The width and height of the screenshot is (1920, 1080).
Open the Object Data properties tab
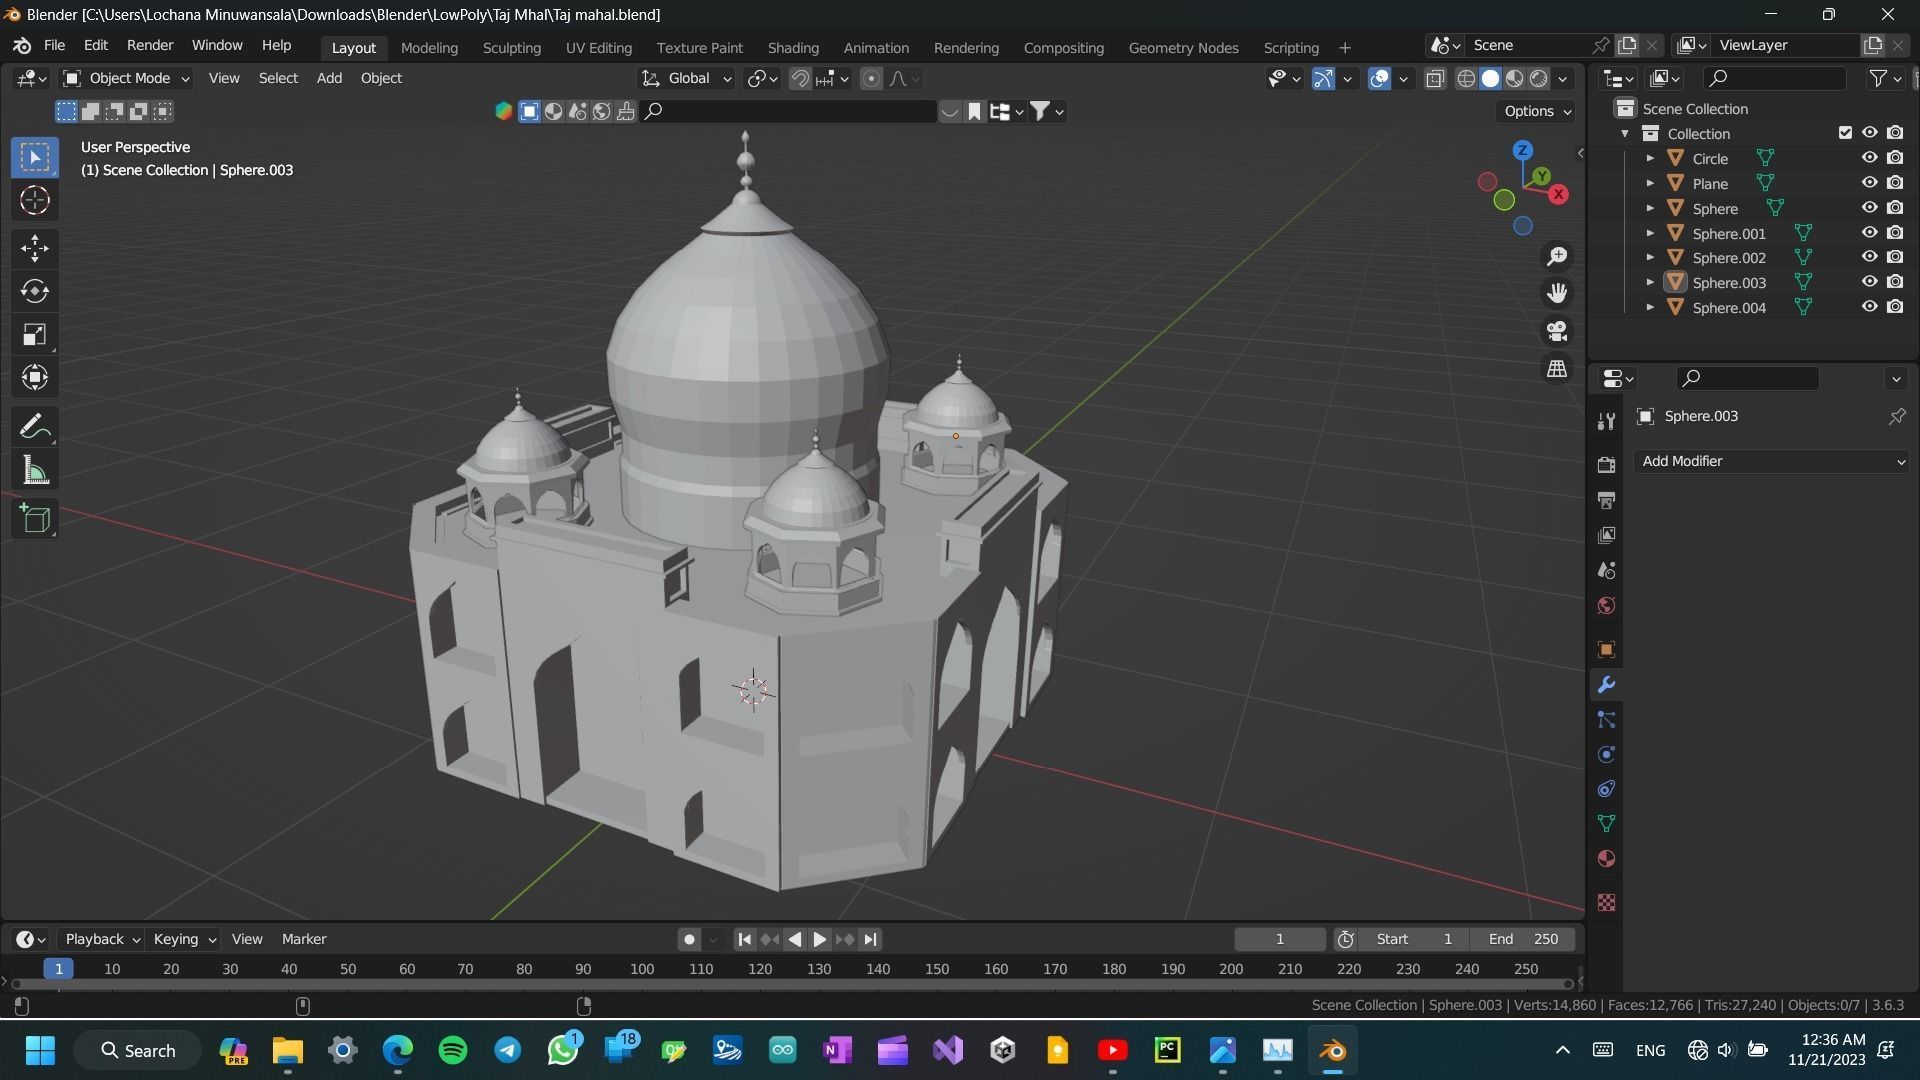pos(1606,824)
